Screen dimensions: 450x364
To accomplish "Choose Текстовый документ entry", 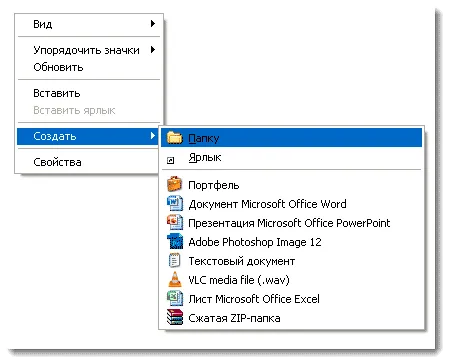I will (291, 261).
